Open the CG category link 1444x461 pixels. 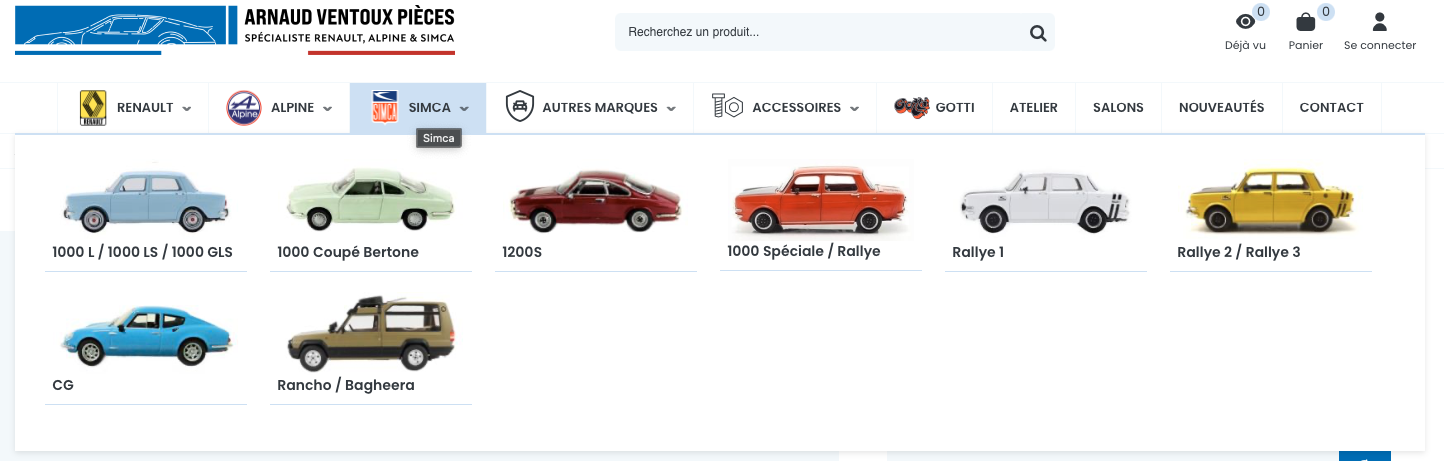tap(63, 385)
